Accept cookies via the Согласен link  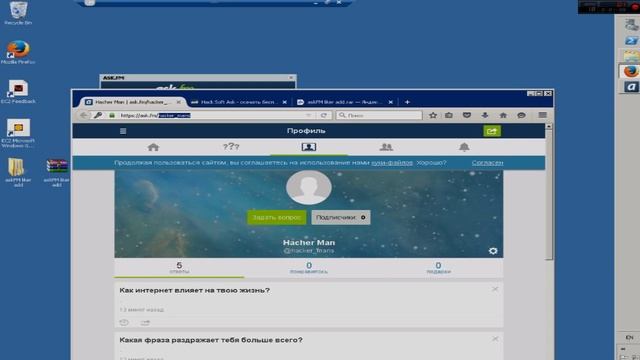tap(487, 162)
